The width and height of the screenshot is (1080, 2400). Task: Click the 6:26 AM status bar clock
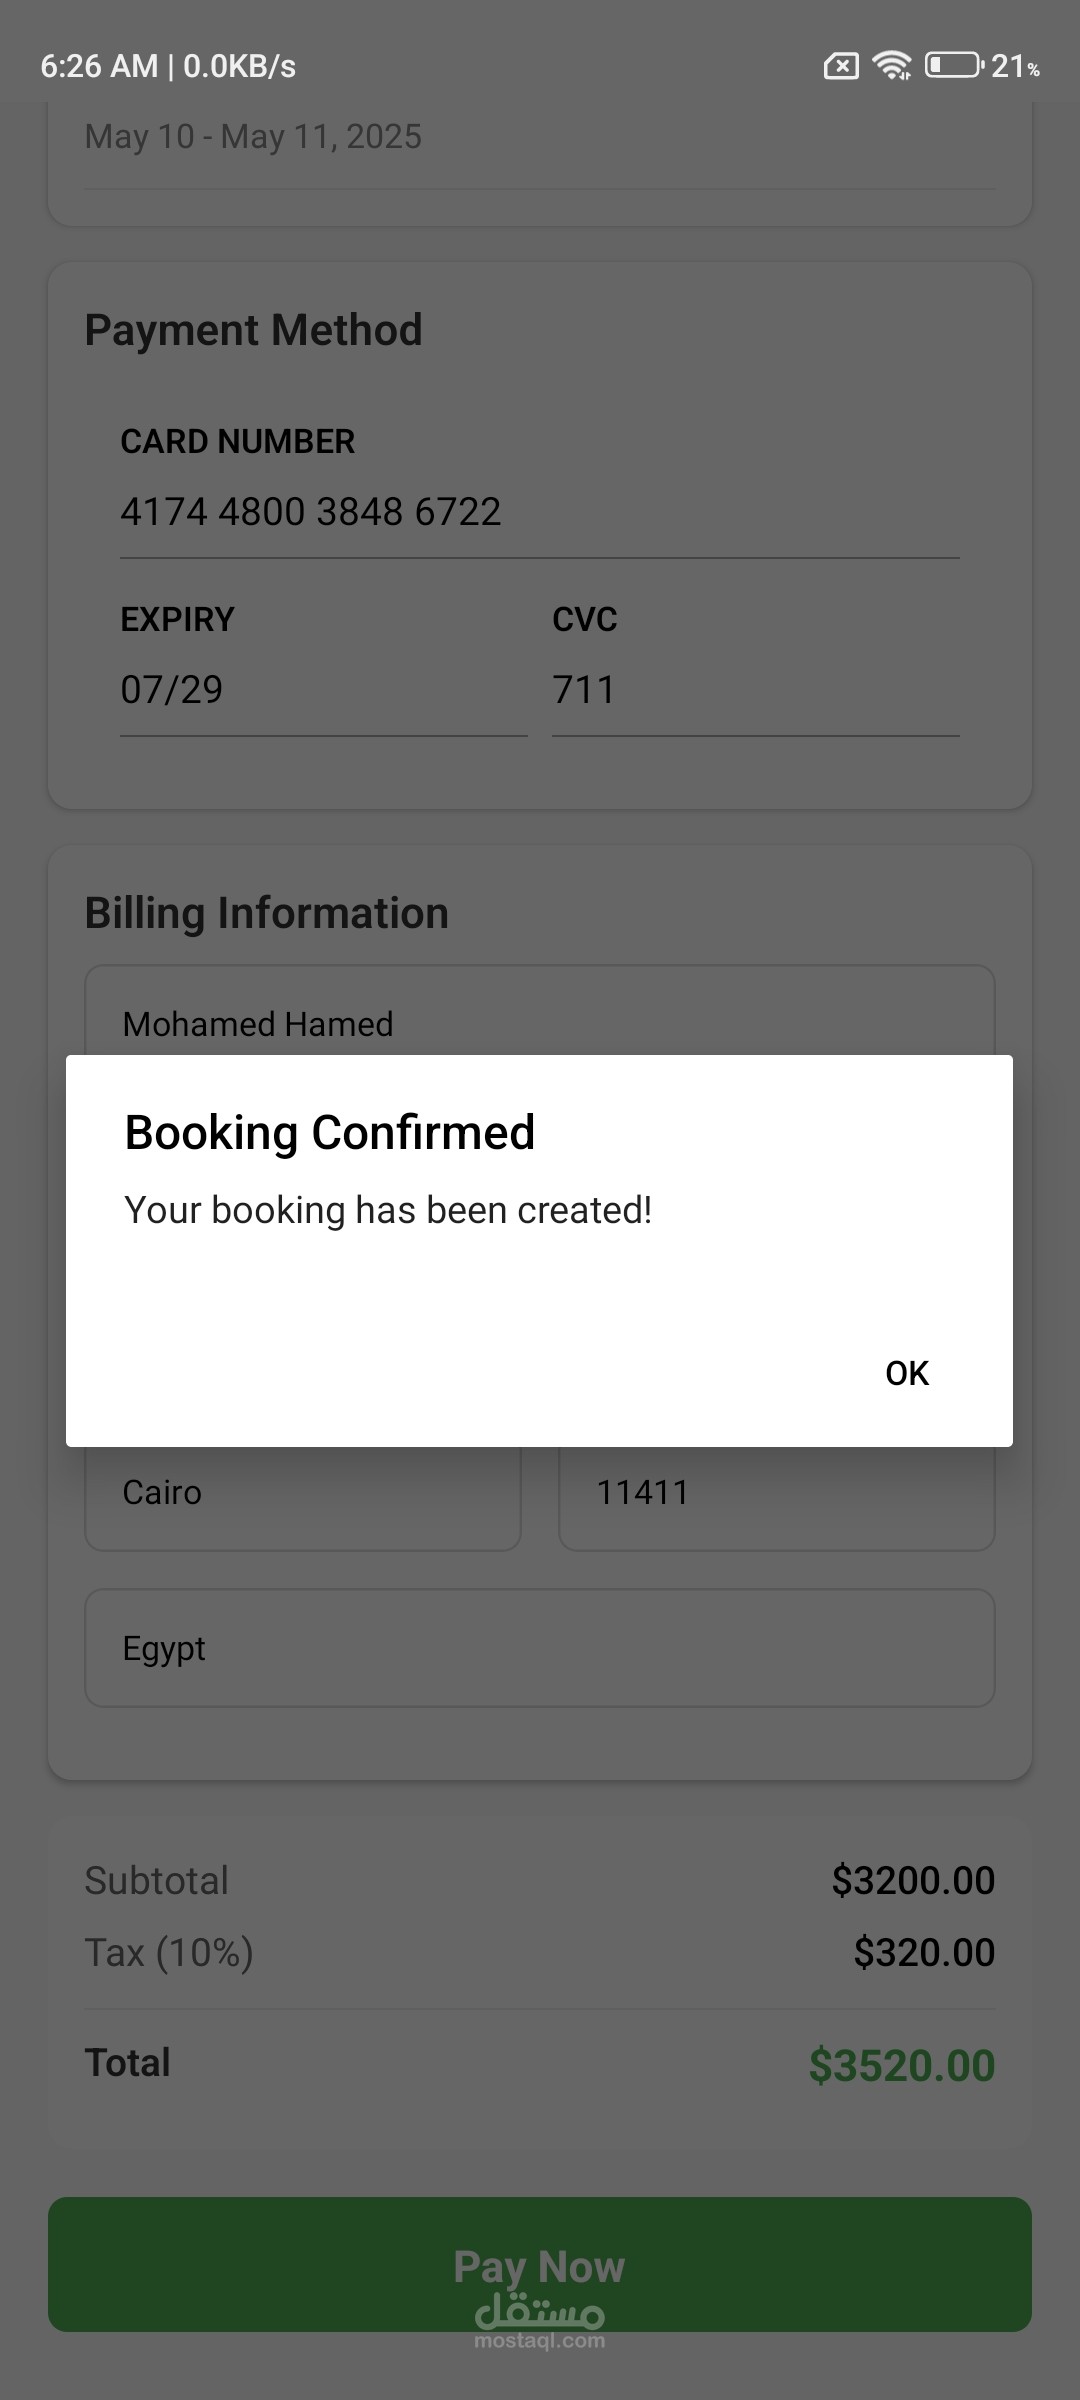pyautogui.click(x=98, y=66)
